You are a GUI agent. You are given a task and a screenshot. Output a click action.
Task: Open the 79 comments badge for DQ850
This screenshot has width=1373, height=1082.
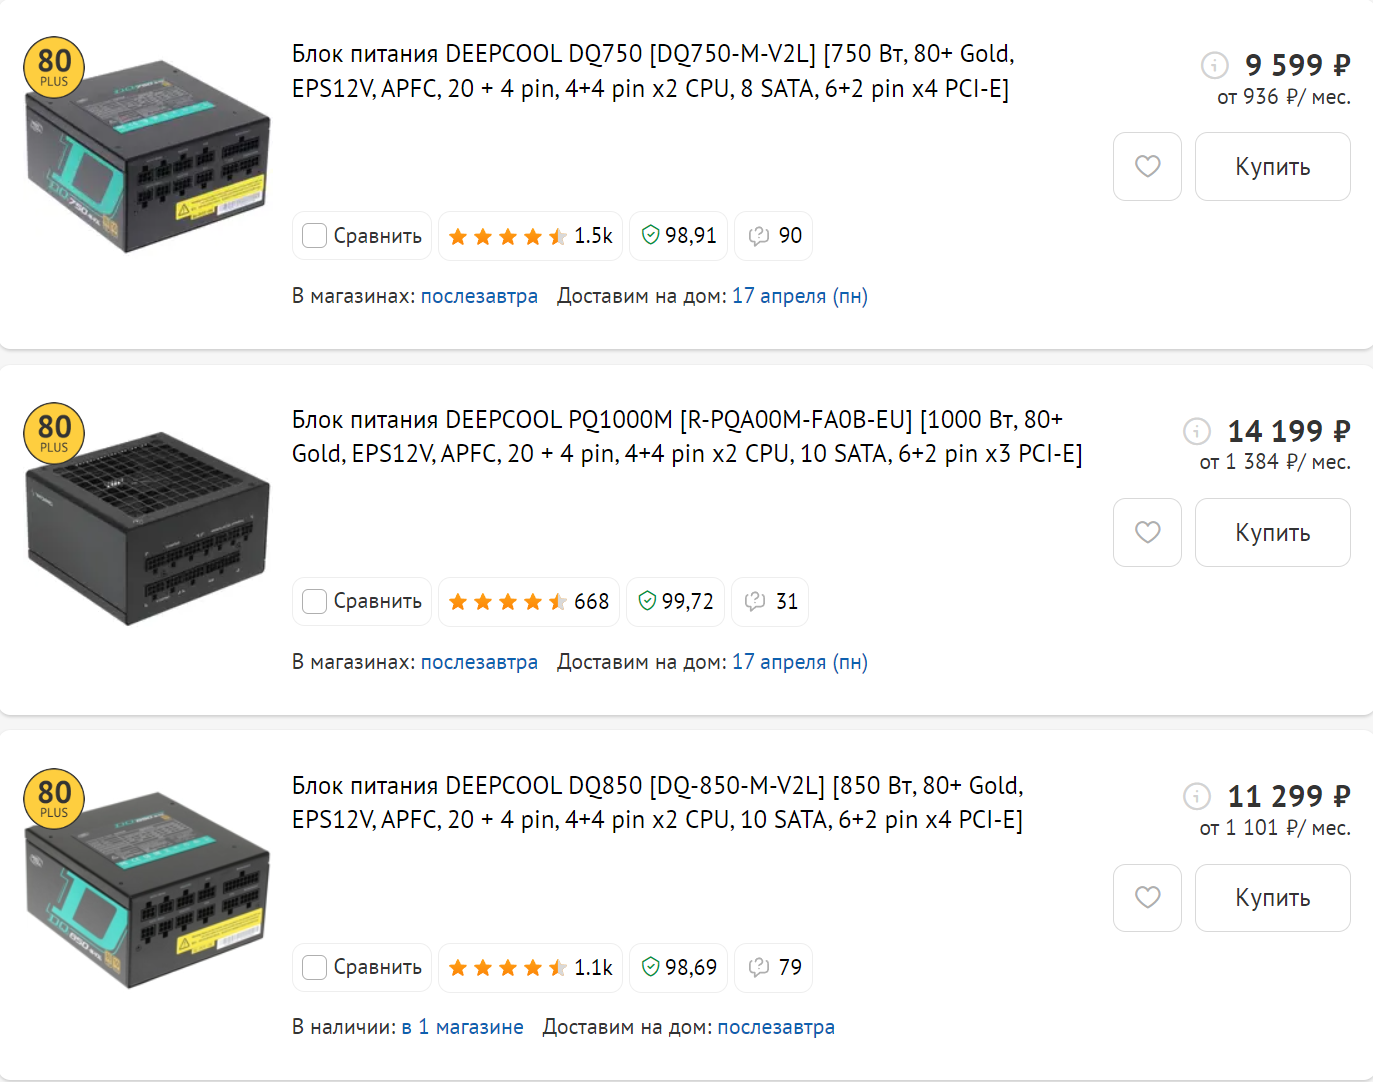(773, 967)
